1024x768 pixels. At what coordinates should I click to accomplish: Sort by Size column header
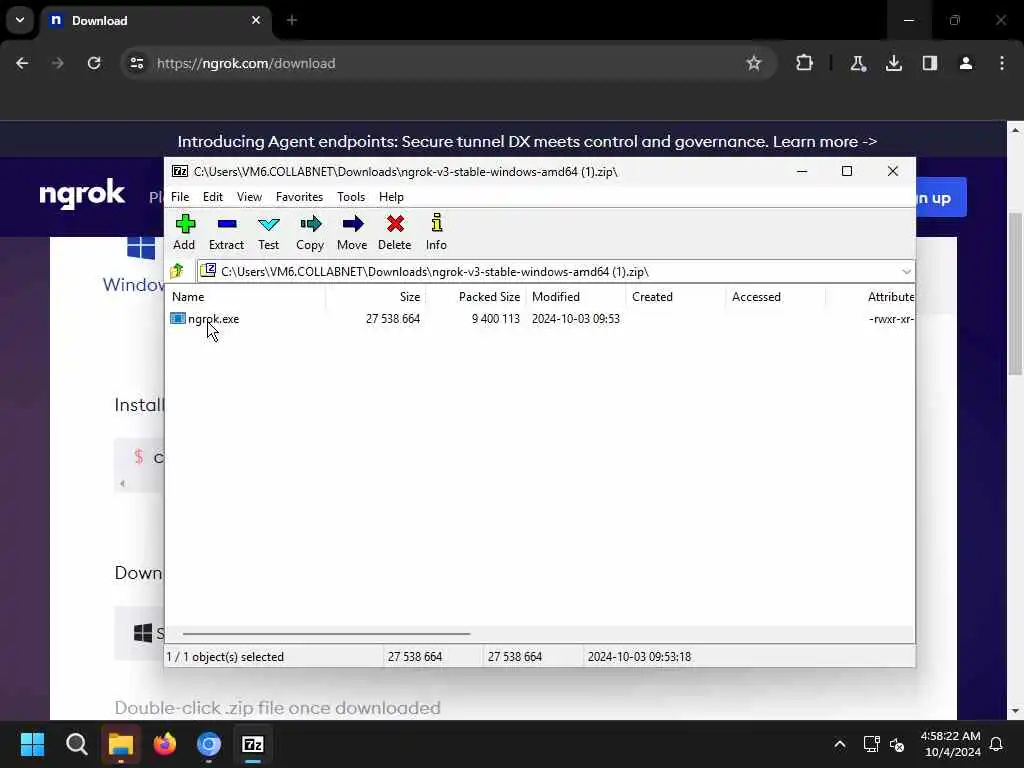(376, 296)
